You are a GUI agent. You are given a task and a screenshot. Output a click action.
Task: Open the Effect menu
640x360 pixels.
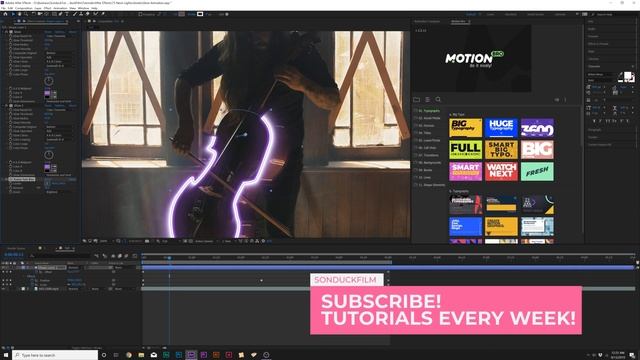click(47, 8)
